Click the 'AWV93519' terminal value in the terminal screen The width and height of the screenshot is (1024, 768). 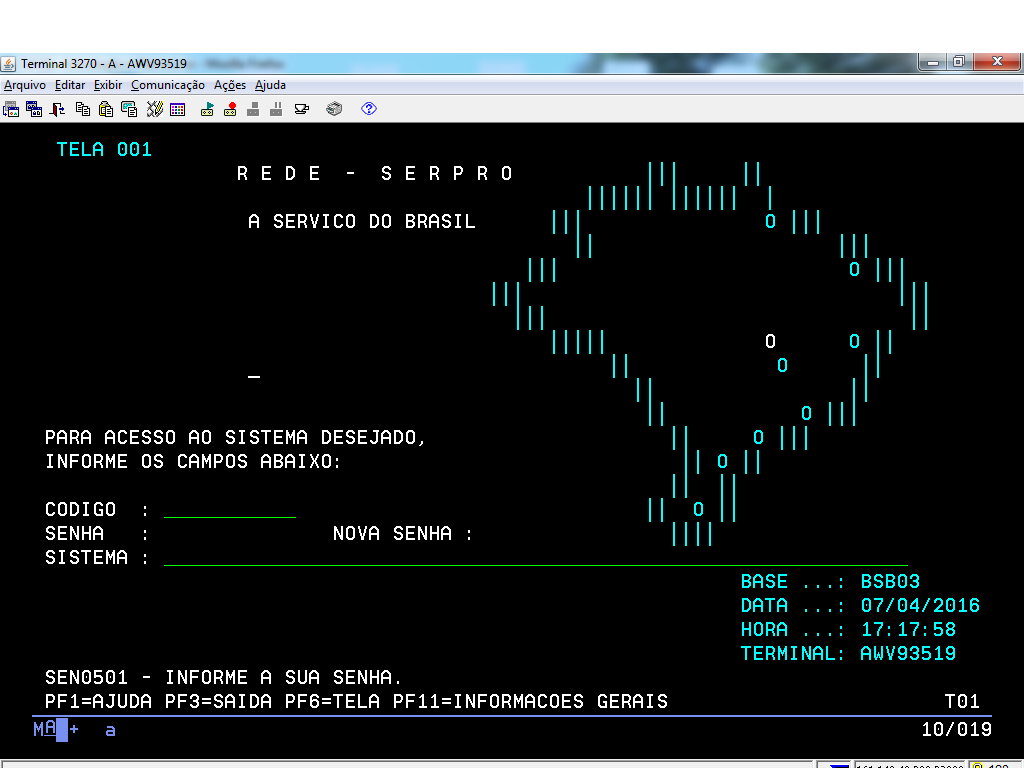click(x=908, y=654)
